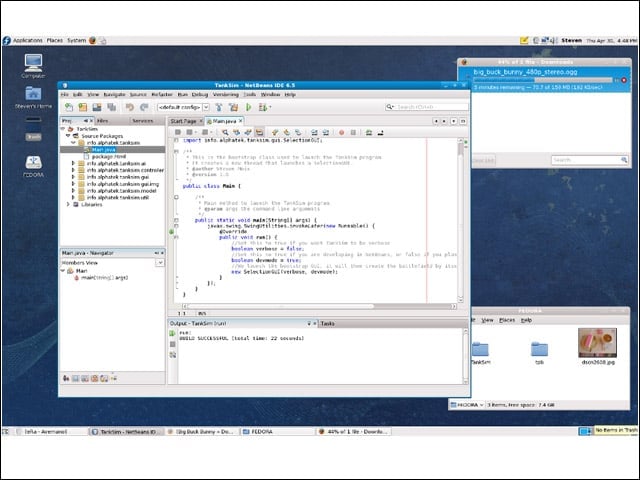
Task: Open the dscn2608.jpg thumbnail
Action: pos(597,342)
